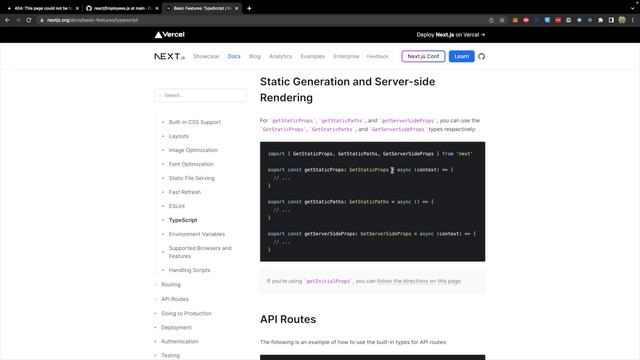640x360 pixels.
Task: Open the Analytics nav item
Action: 280,56
